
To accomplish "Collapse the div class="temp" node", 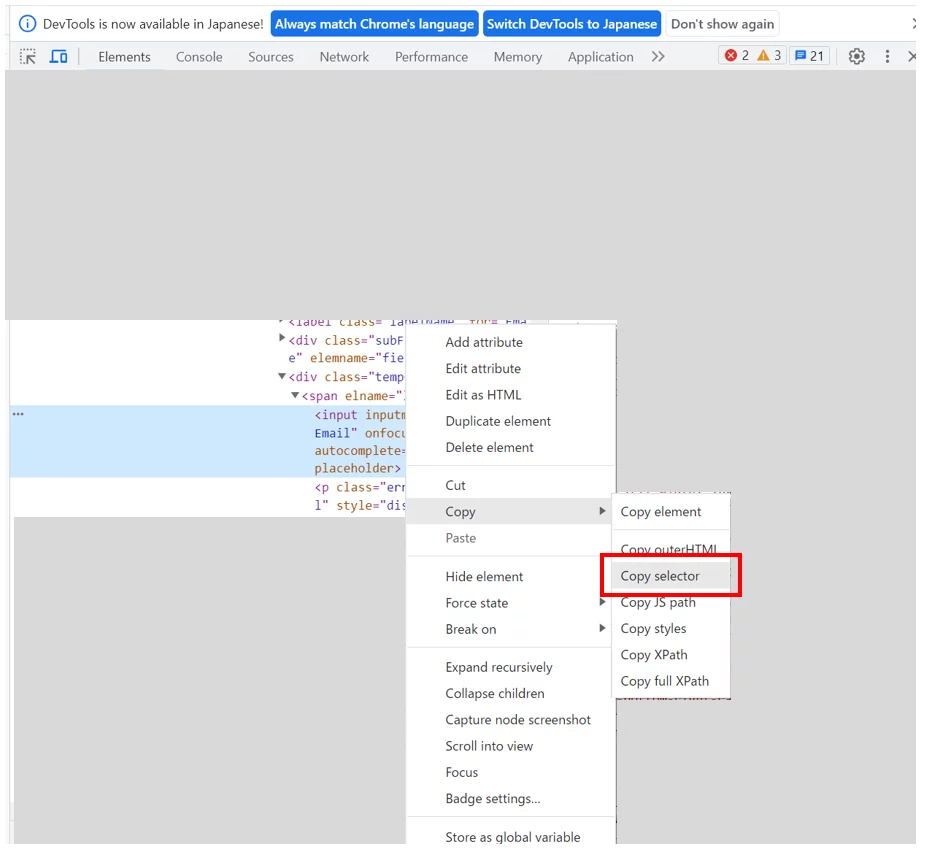I will coord(282,377).
